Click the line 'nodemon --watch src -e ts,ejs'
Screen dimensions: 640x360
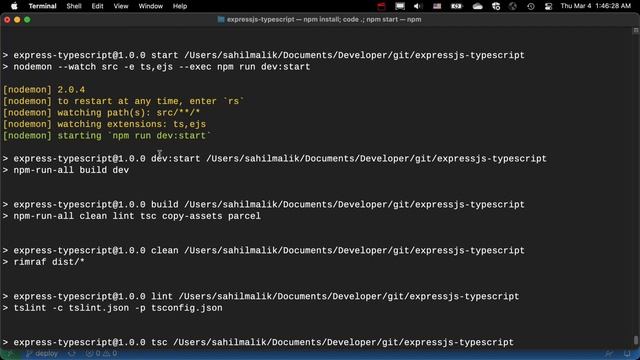[x=156, y=67]
